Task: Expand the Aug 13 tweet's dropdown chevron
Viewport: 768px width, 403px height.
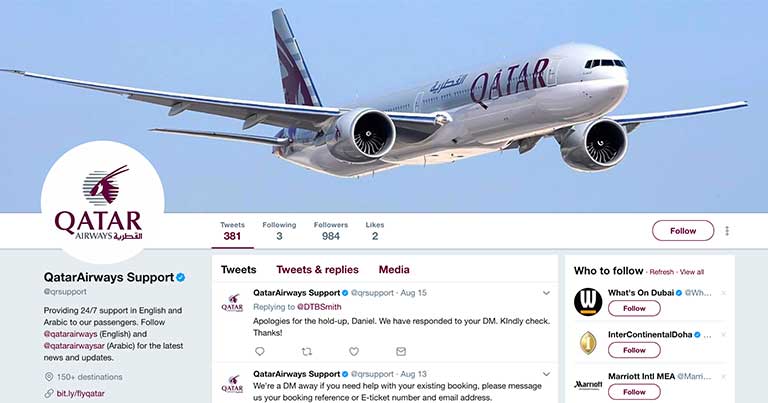Action: [x=546, y=374]
